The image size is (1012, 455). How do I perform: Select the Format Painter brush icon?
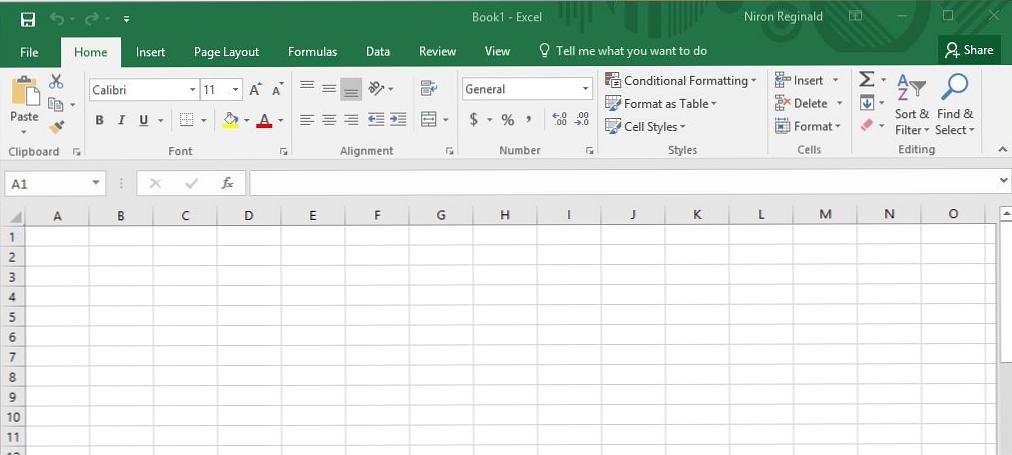(56, 127)
